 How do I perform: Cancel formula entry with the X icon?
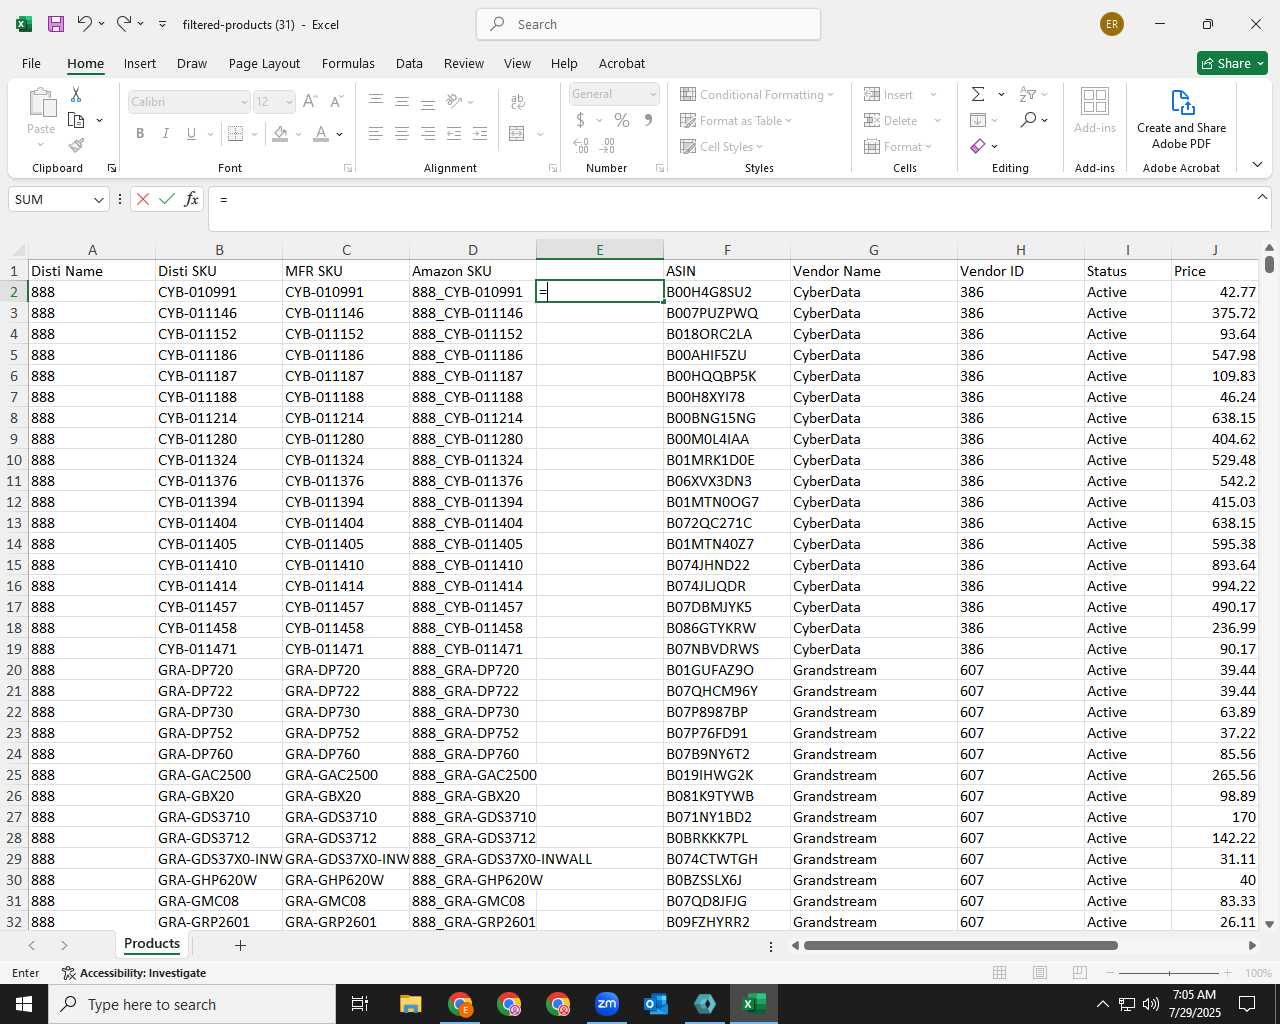143,199
